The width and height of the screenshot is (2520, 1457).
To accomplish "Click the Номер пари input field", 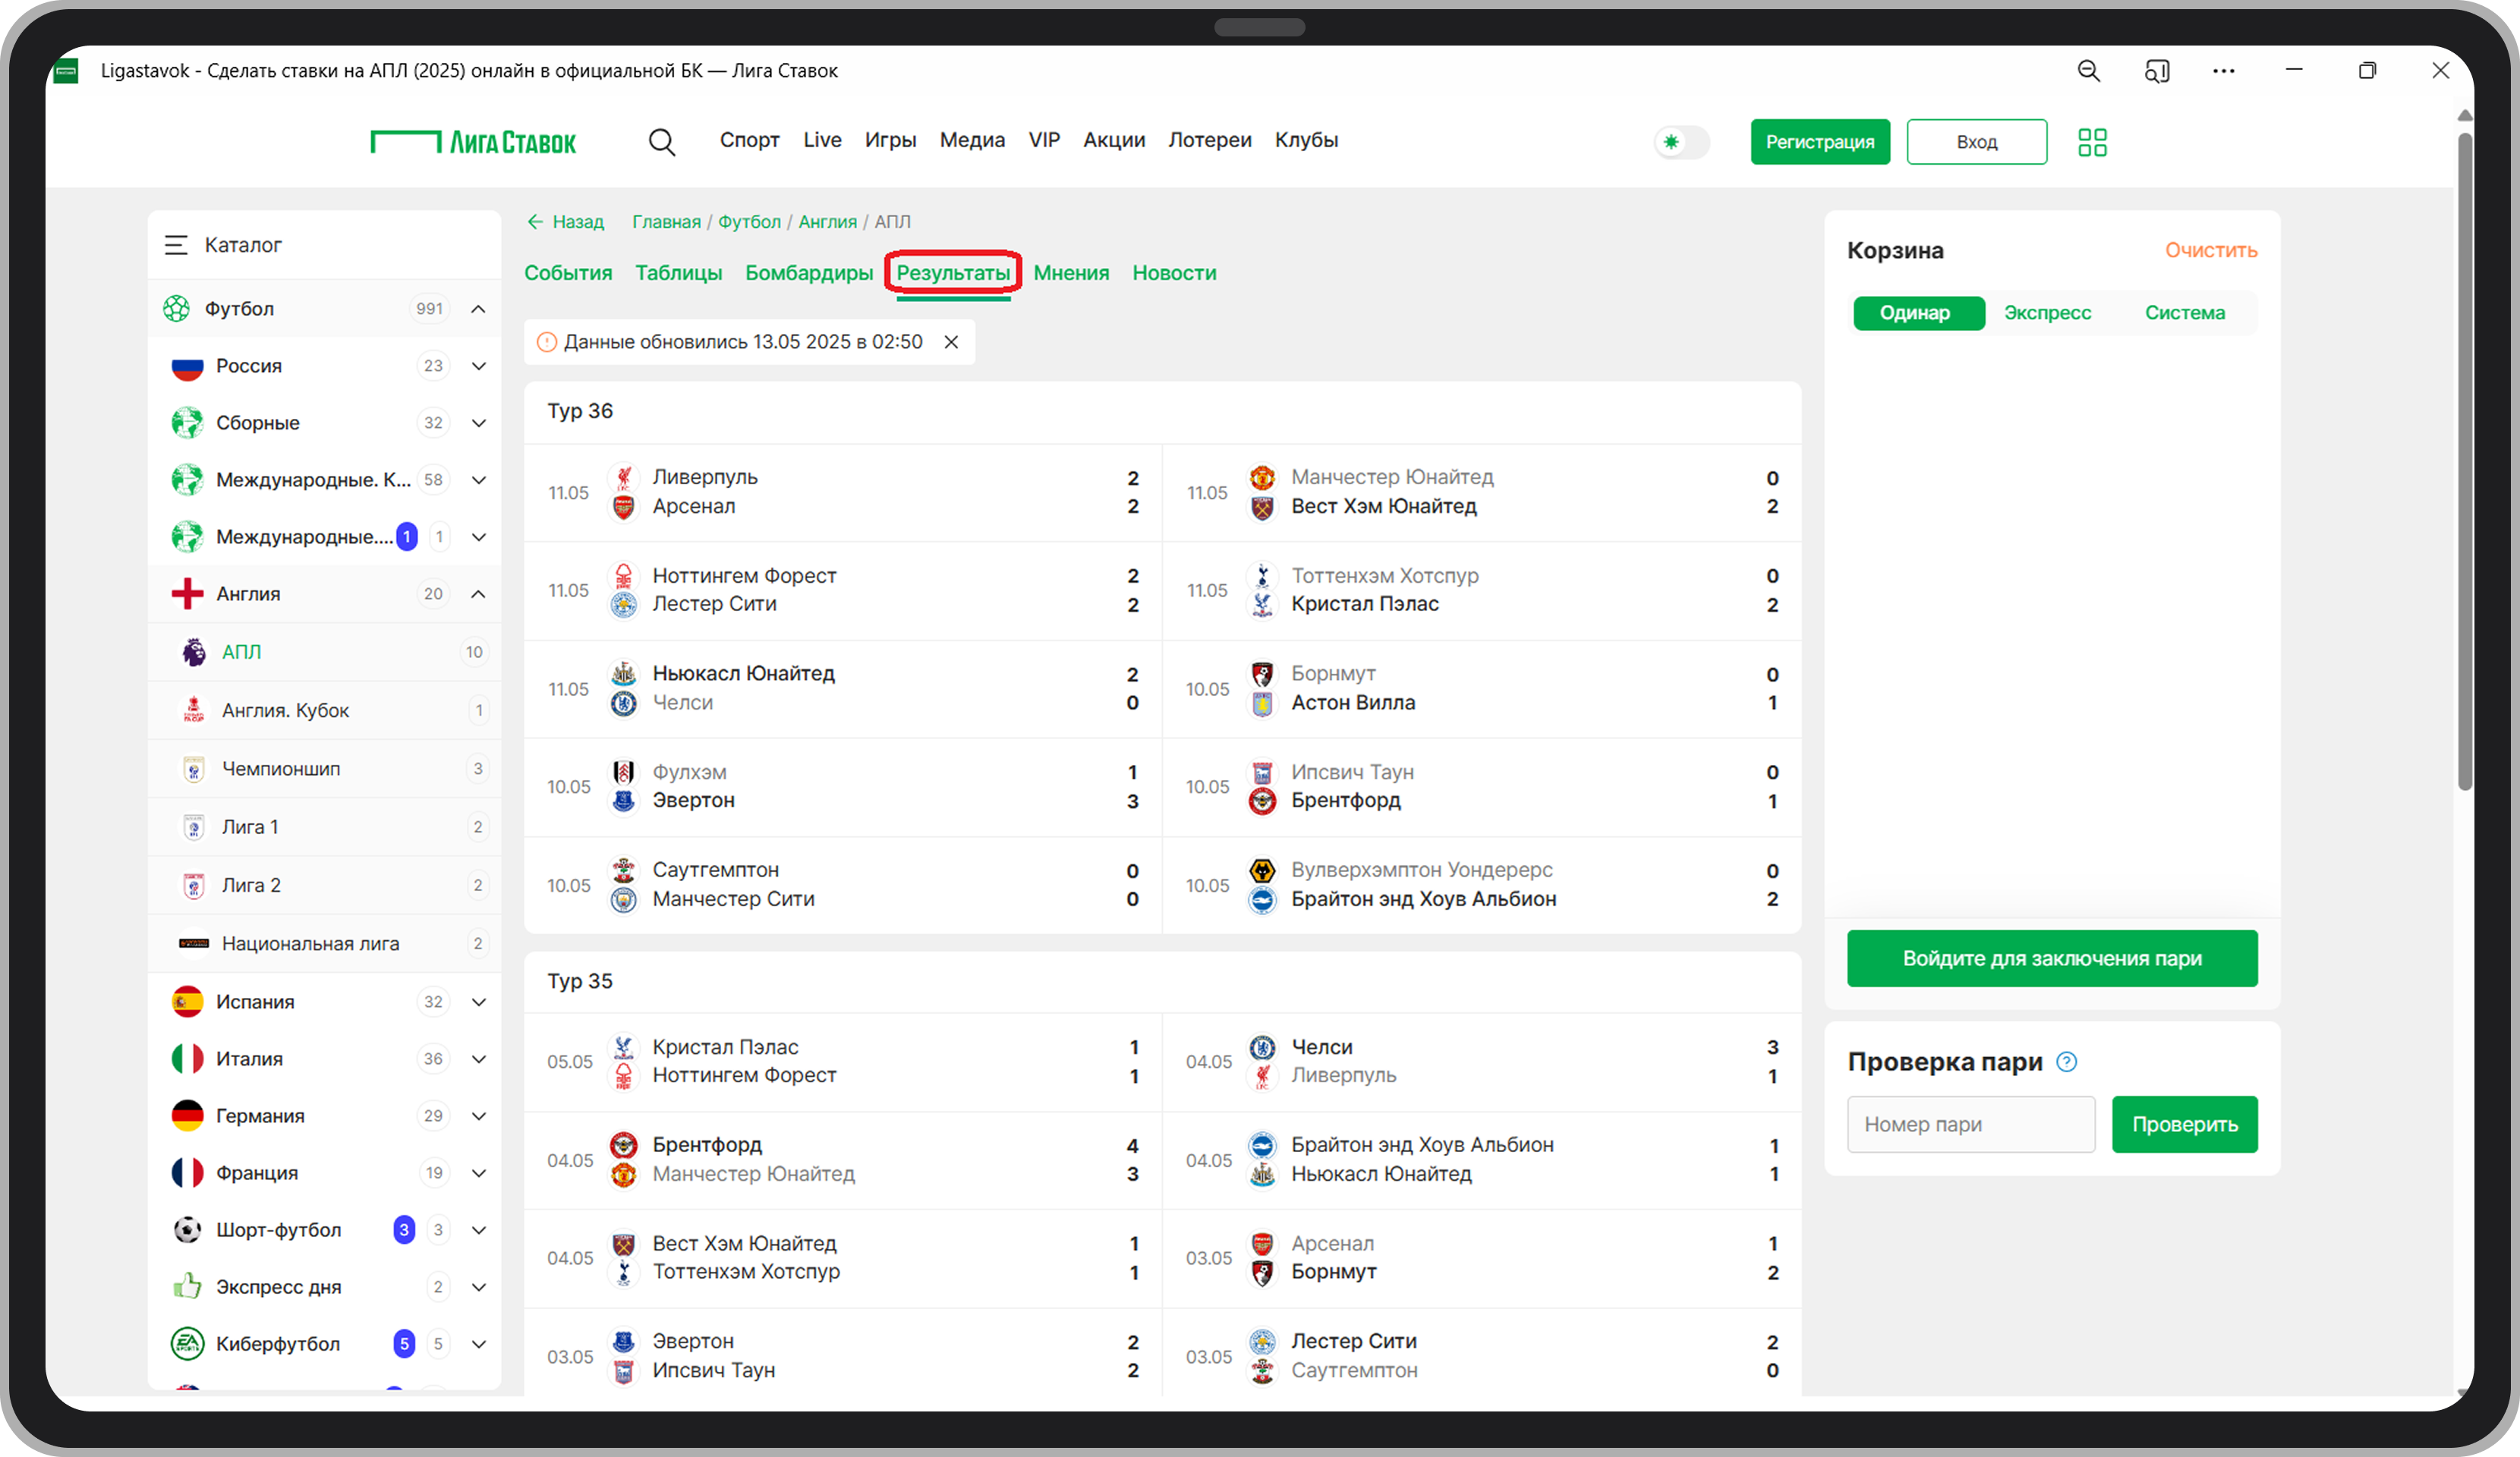I will (1970, 1124).
